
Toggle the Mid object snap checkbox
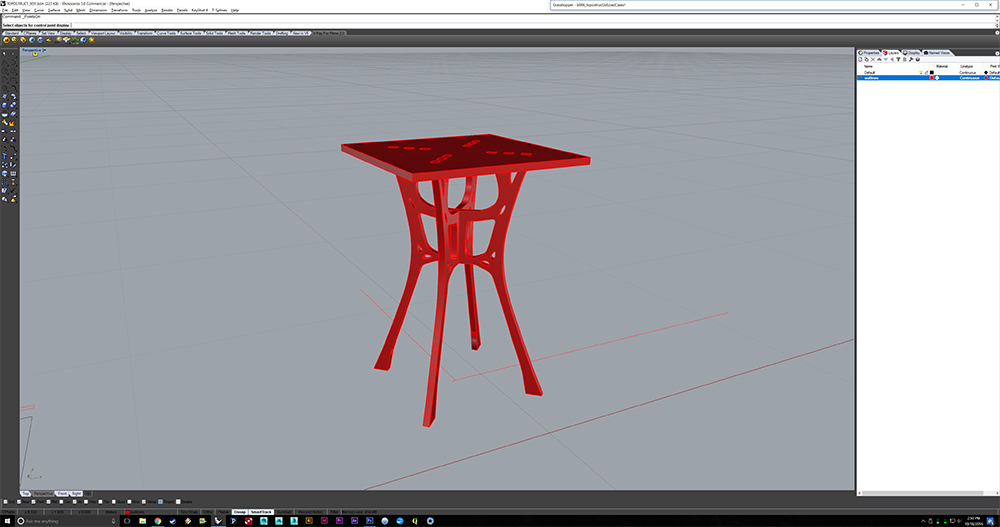coord(48,501)
